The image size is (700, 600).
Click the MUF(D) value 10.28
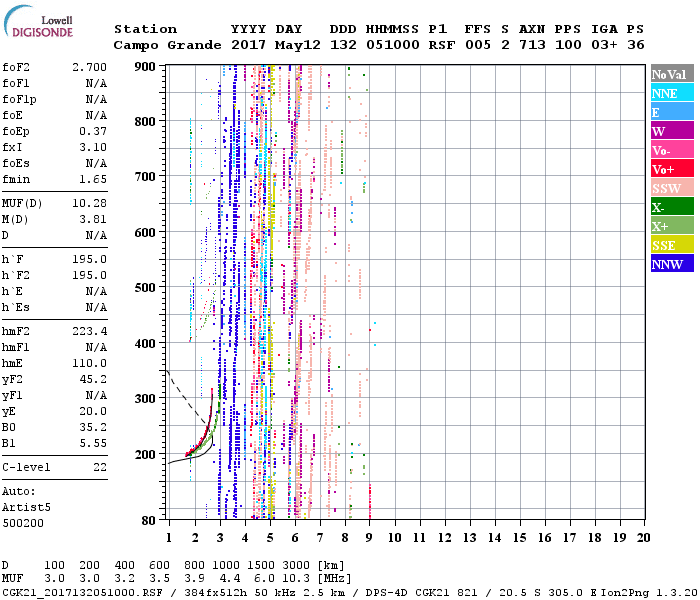pos(89,203)
